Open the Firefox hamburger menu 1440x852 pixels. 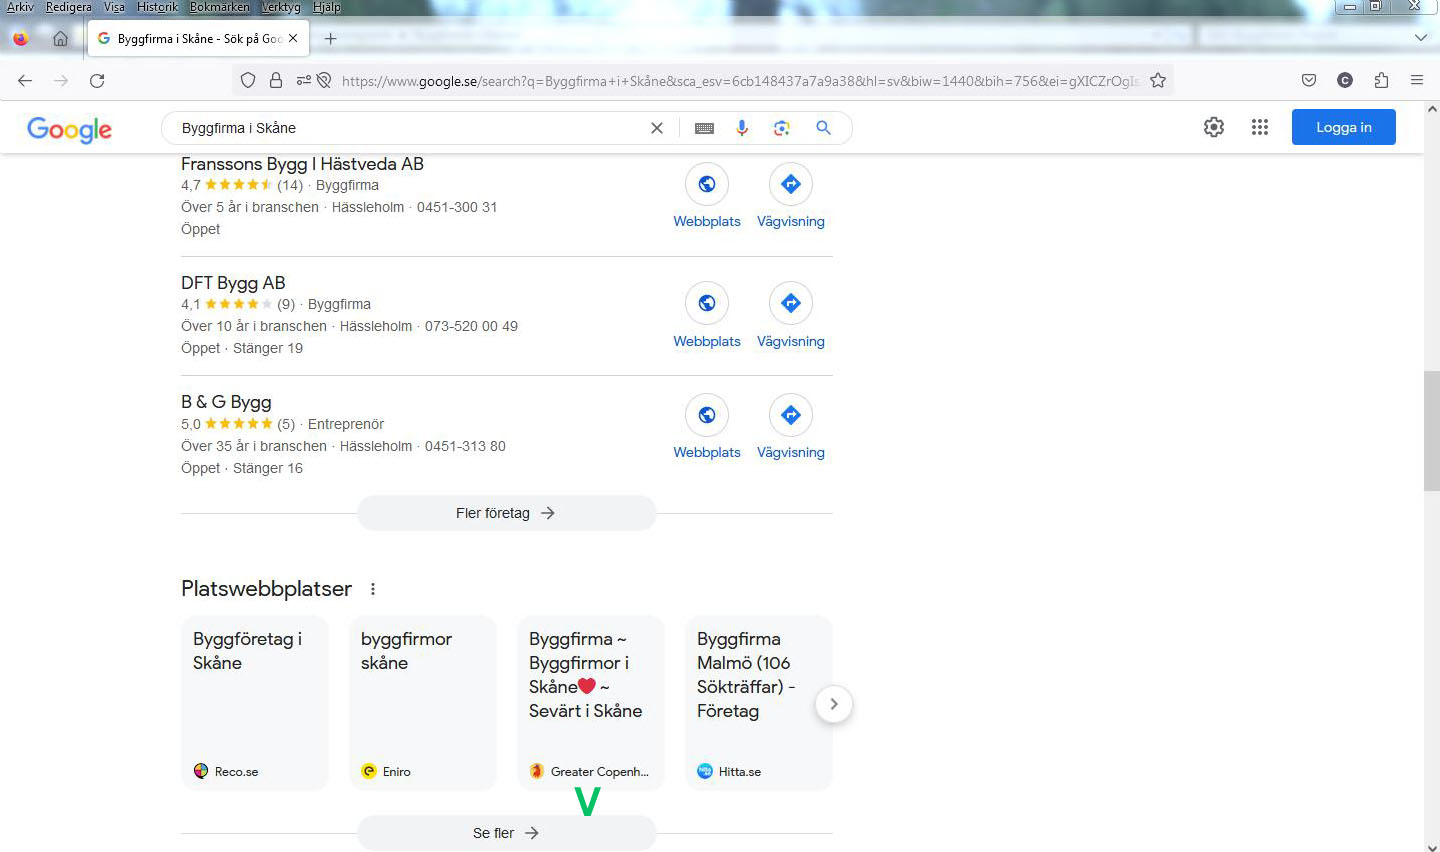tap(1417, 81)
